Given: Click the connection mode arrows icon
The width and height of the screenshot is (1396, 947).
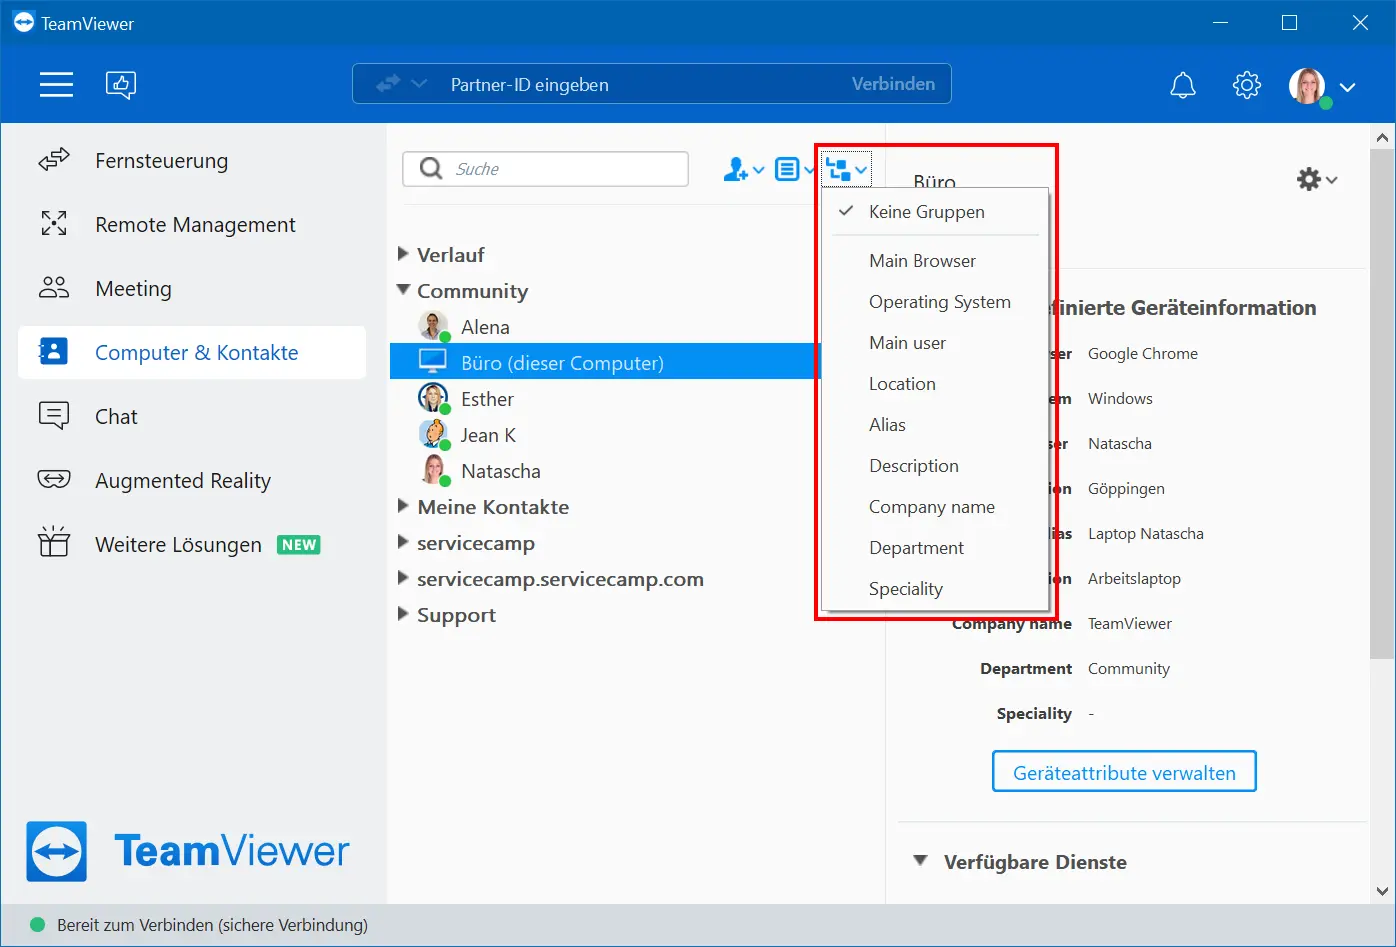Looking at the screenshot, I should click(388, 84).
